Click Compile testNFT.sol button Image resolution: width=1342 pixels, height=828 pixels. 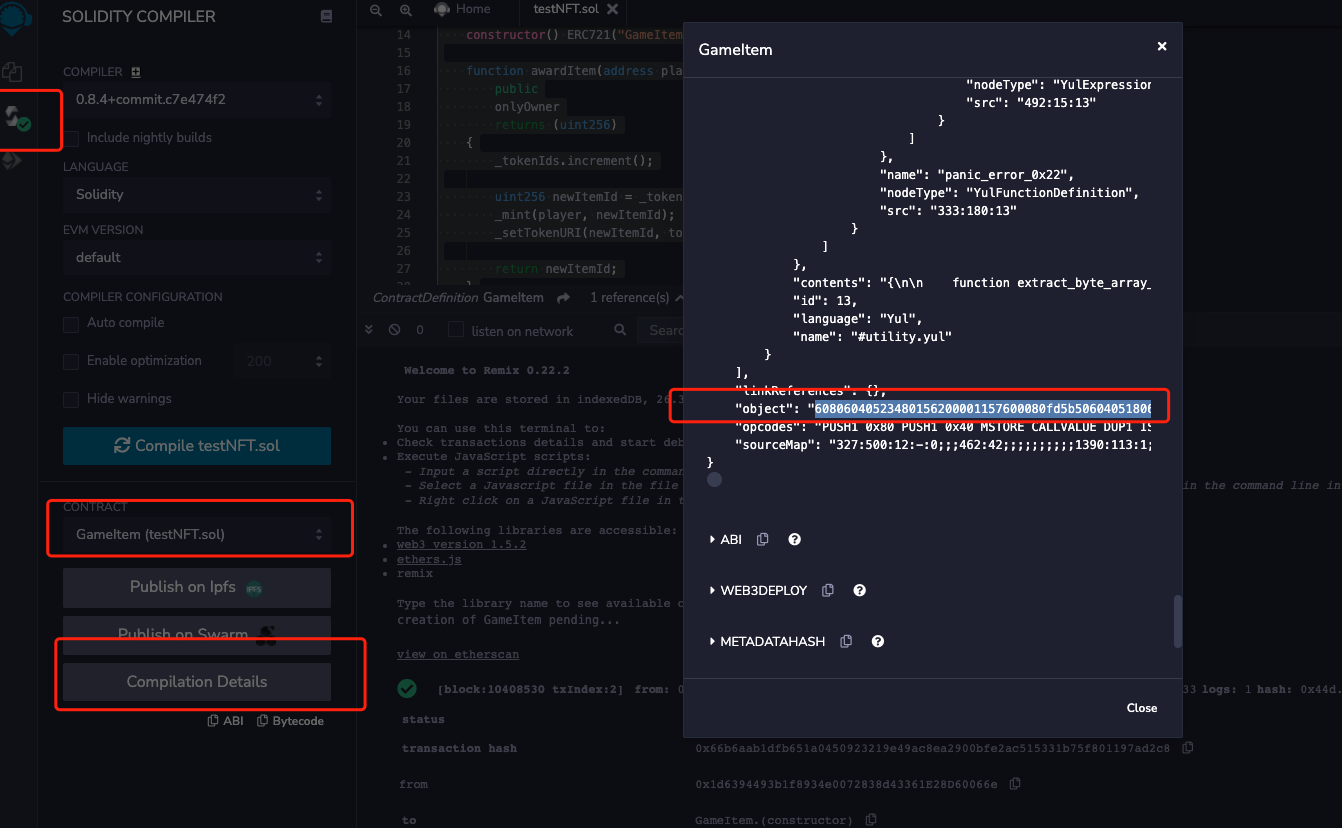pyautogui.click(x=197, y=446)
